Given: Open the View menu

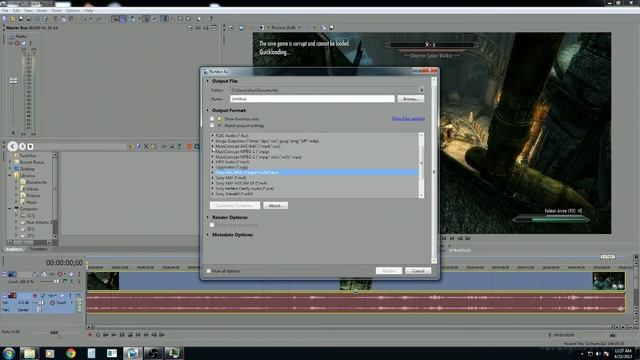Looking at the screenshot, I should point(28,11).
